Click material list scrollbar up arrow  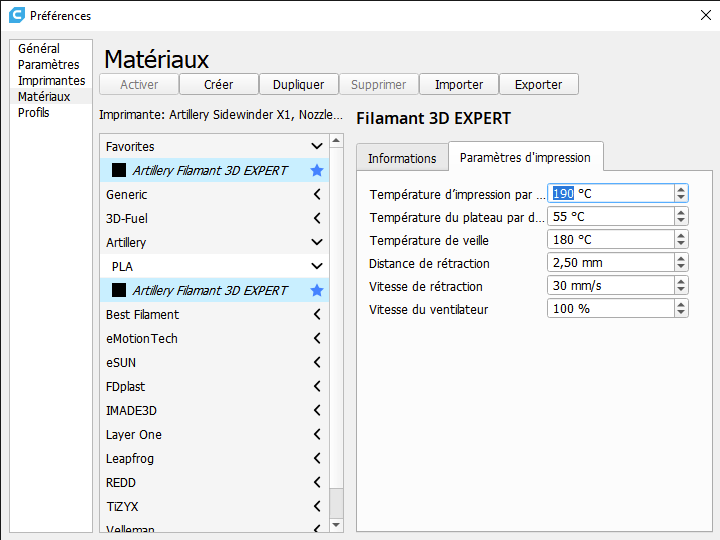tap(336, 141)
